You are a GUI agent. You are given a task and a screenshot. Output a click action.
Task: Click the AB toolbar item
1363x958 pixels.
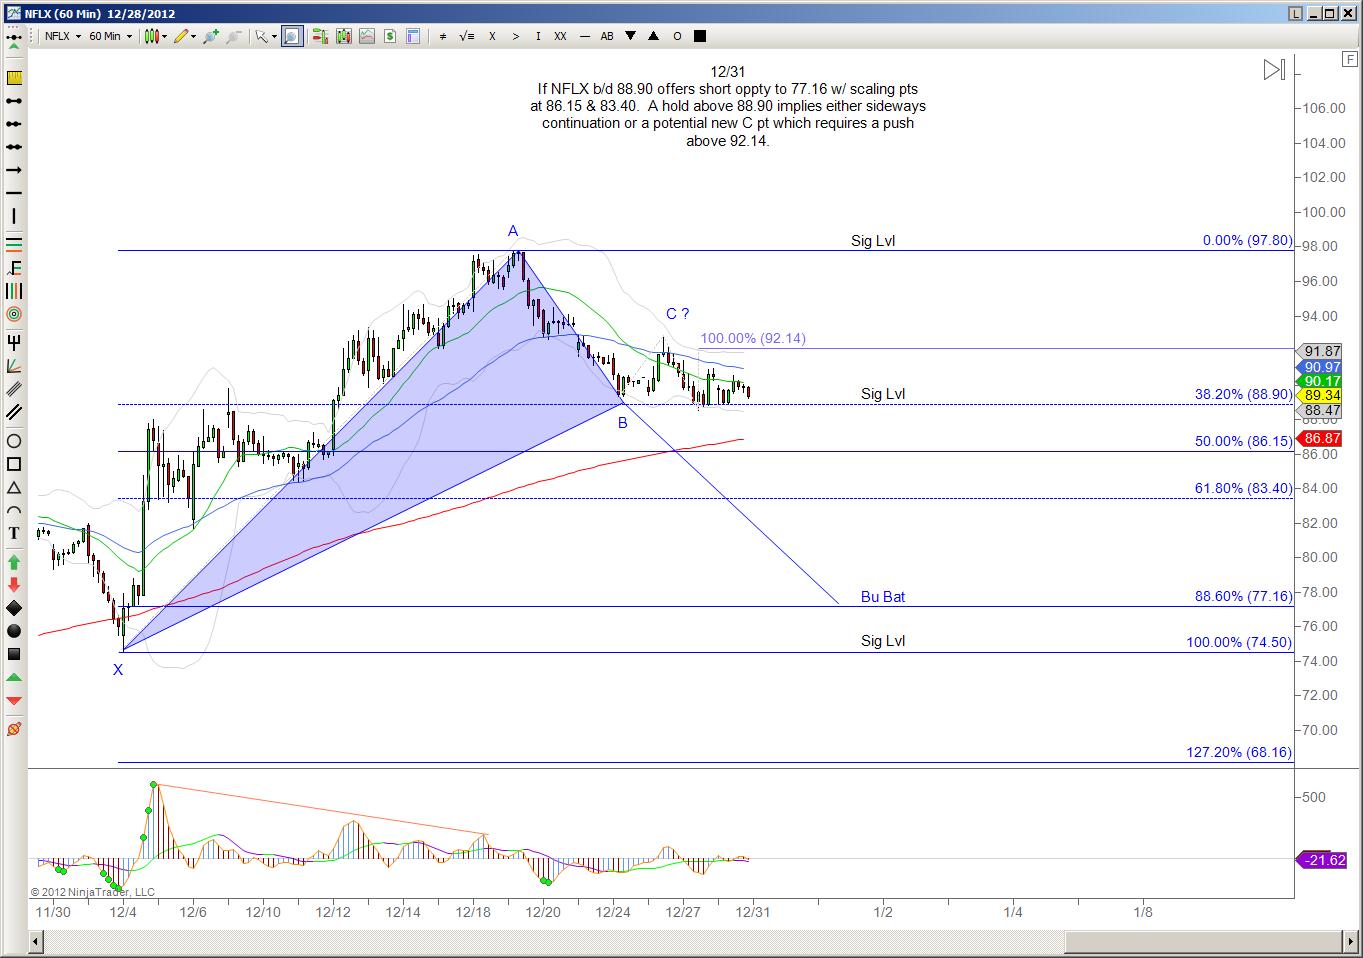click(607, 36)
